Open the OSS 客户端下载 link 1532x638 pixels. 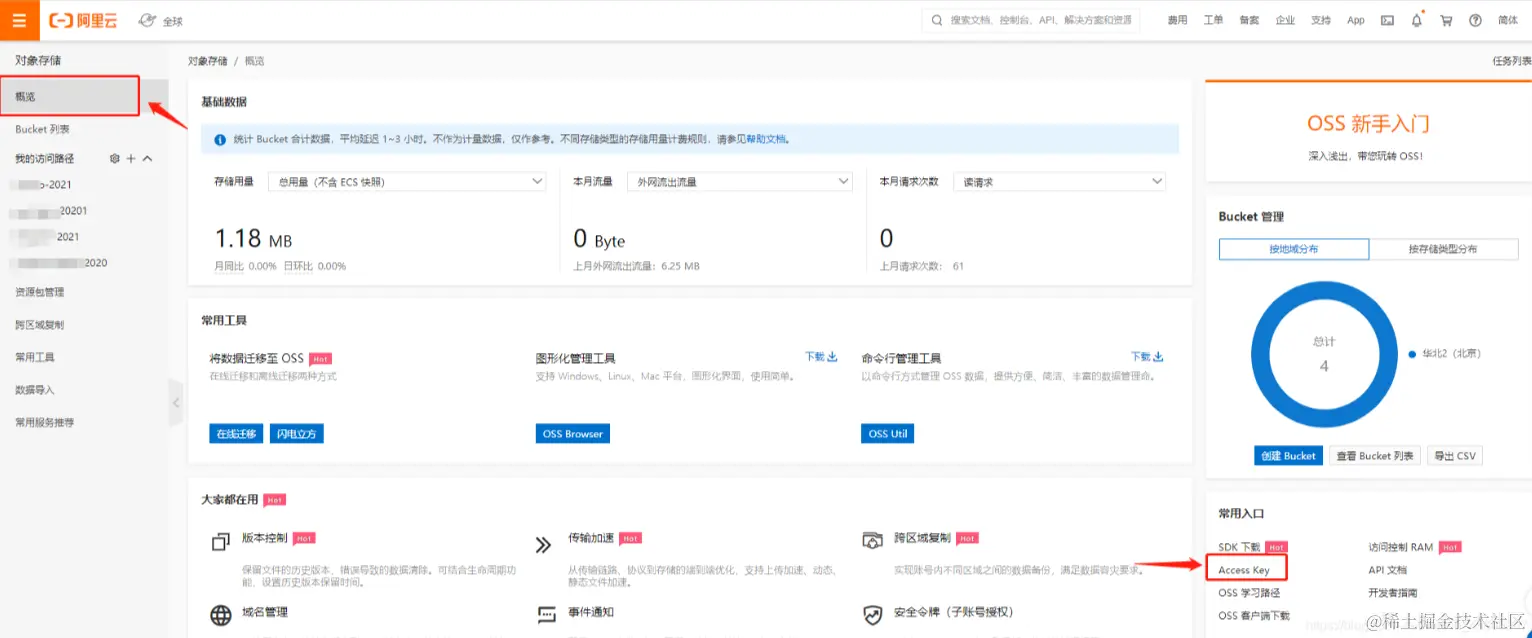[1254, 616]
